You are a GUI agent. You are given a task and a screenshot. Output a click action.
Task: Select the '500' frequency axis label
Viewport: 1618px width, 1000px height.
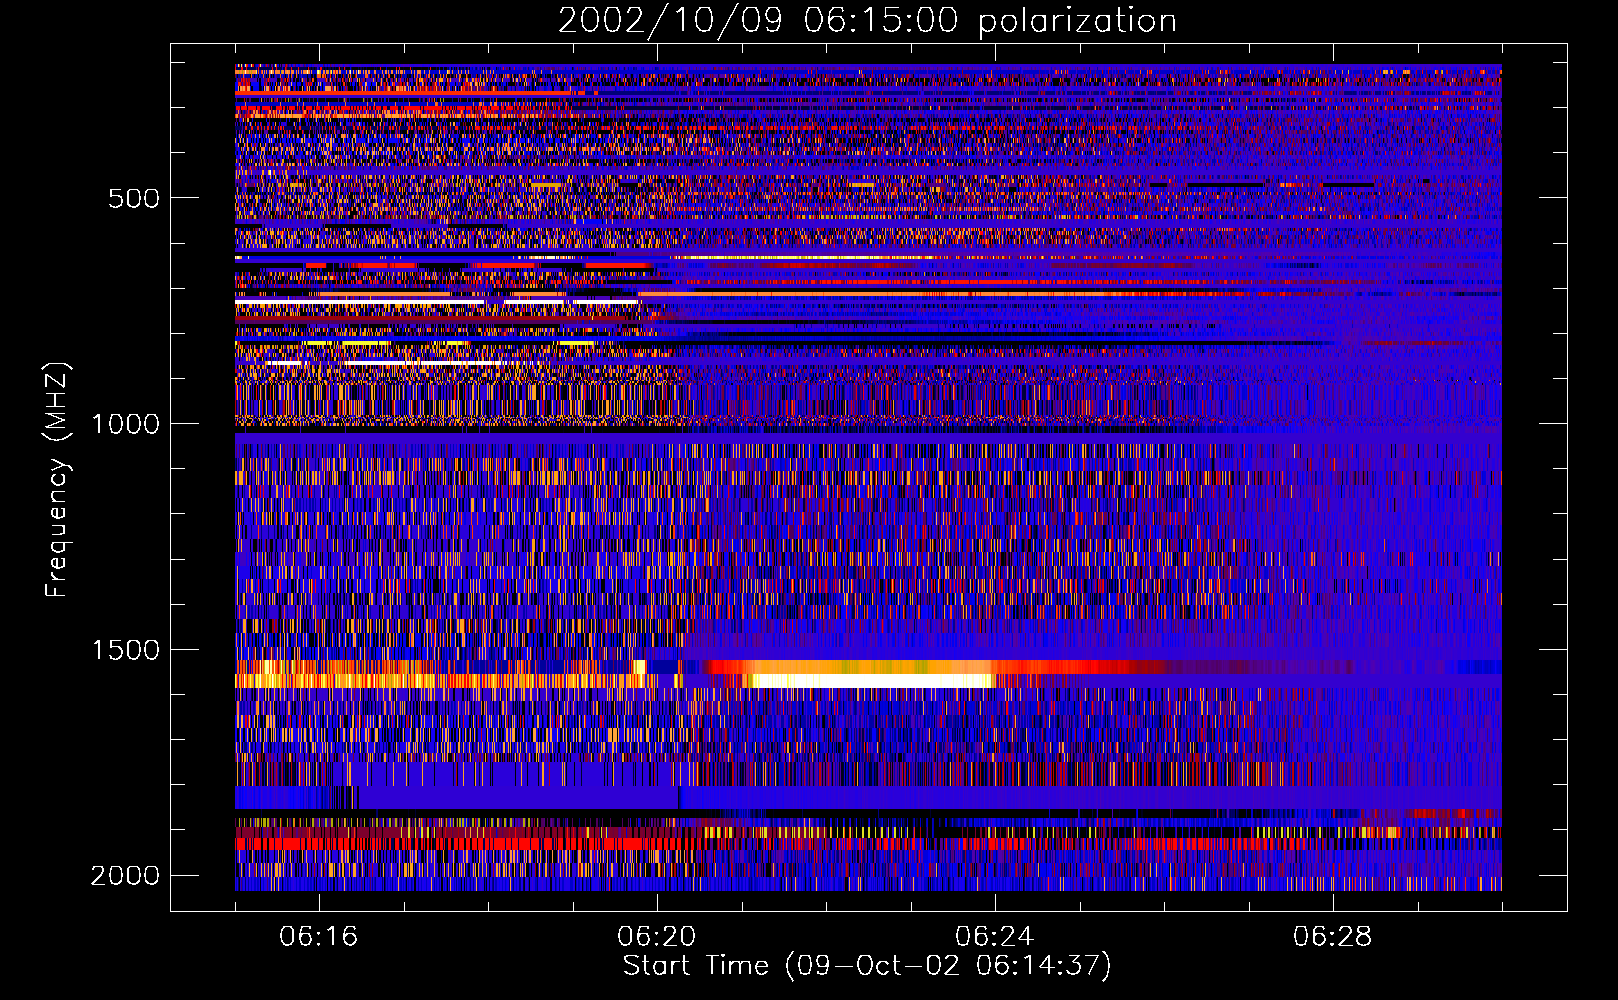point(134,198)
